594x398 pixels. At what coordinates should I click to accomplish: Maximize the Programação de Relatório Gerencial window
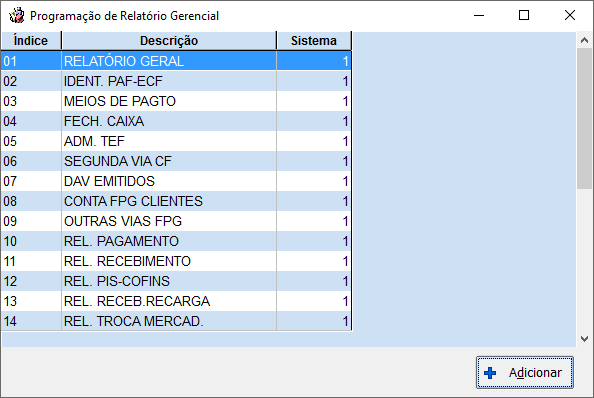pos(524,16)
